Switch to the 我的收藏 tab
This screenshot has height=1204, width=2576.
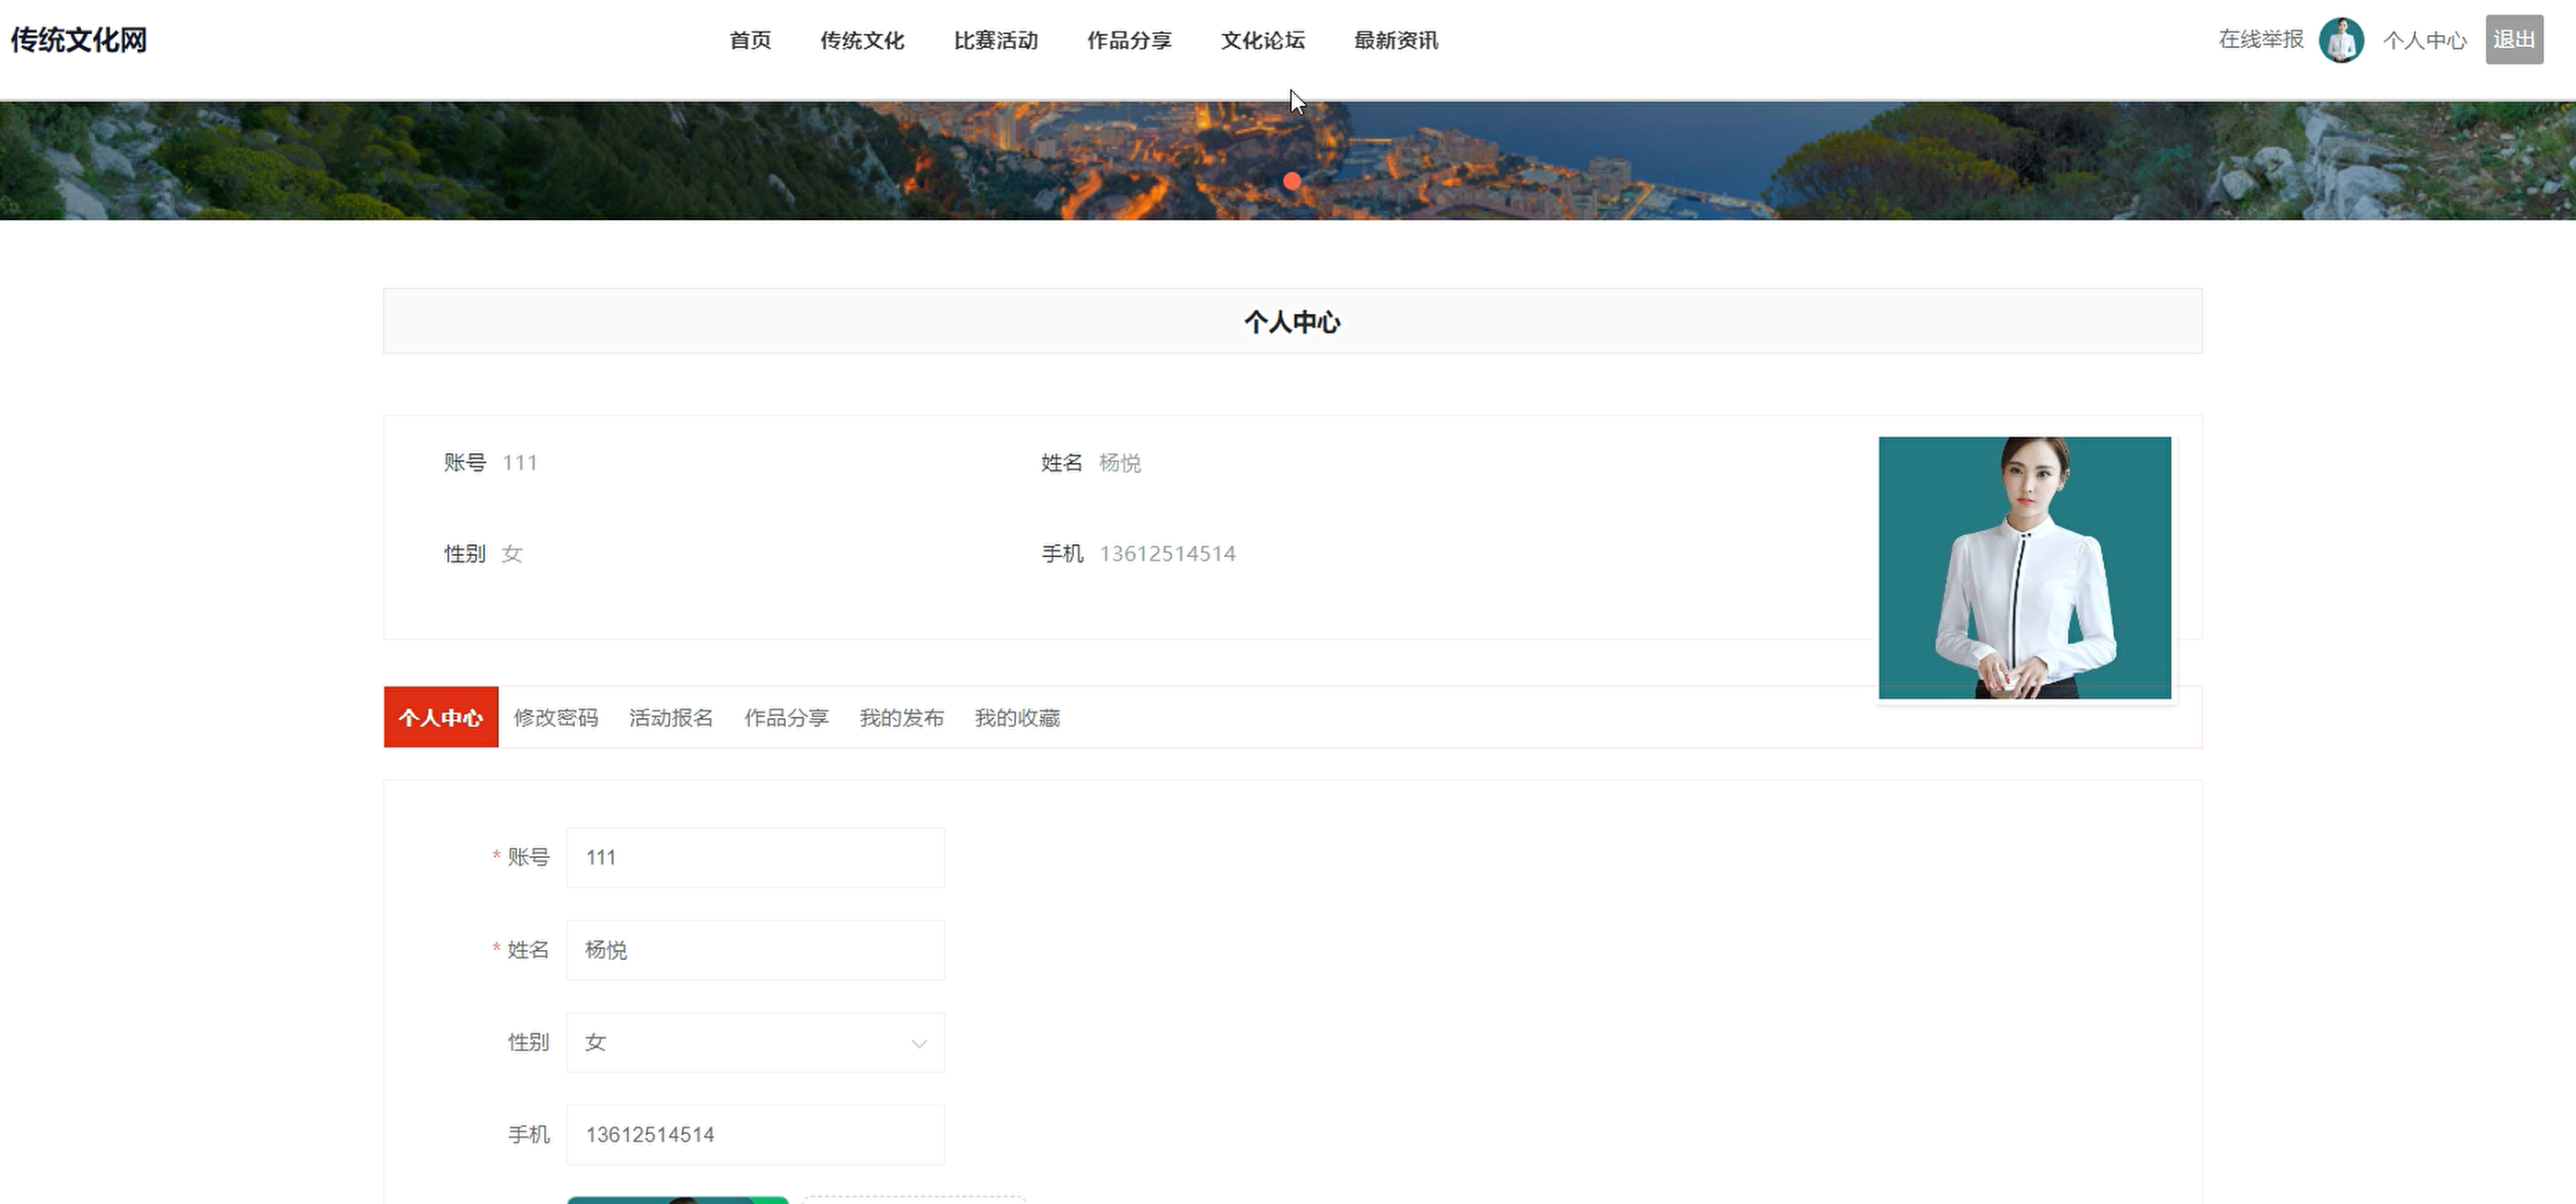(1017, 717)
